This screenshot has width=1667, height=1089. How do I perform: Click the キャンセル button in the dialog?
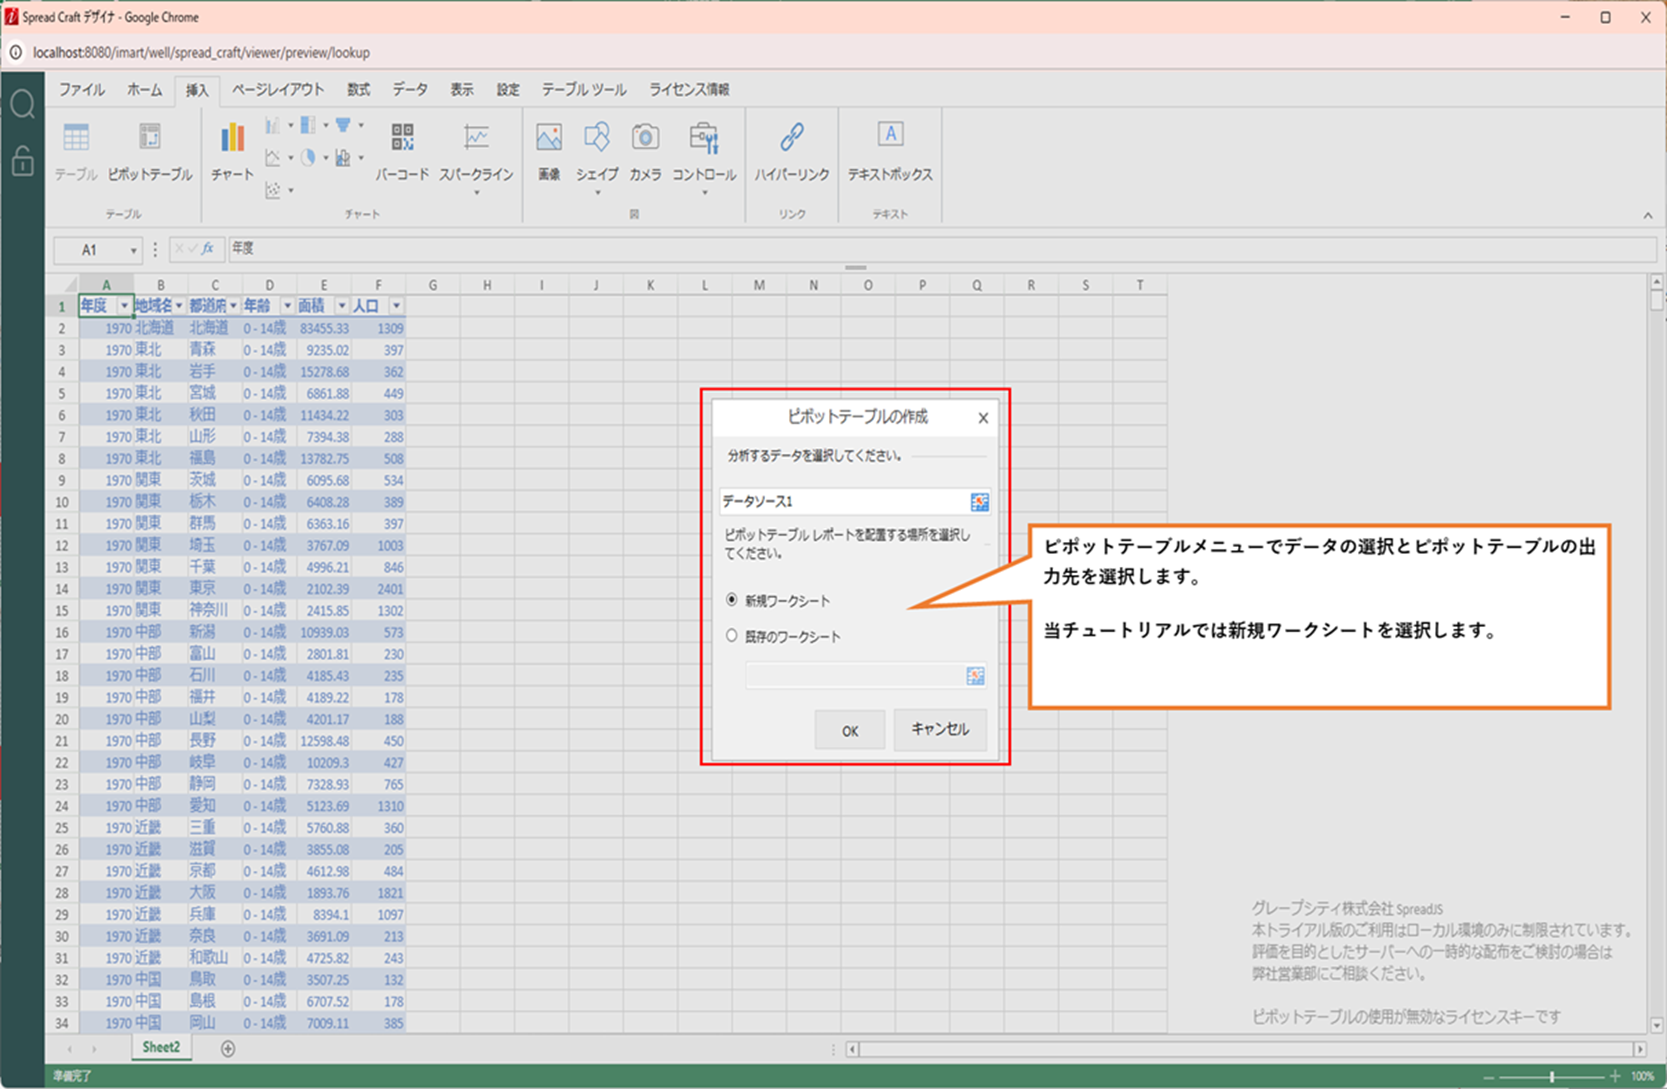(939, 729)
